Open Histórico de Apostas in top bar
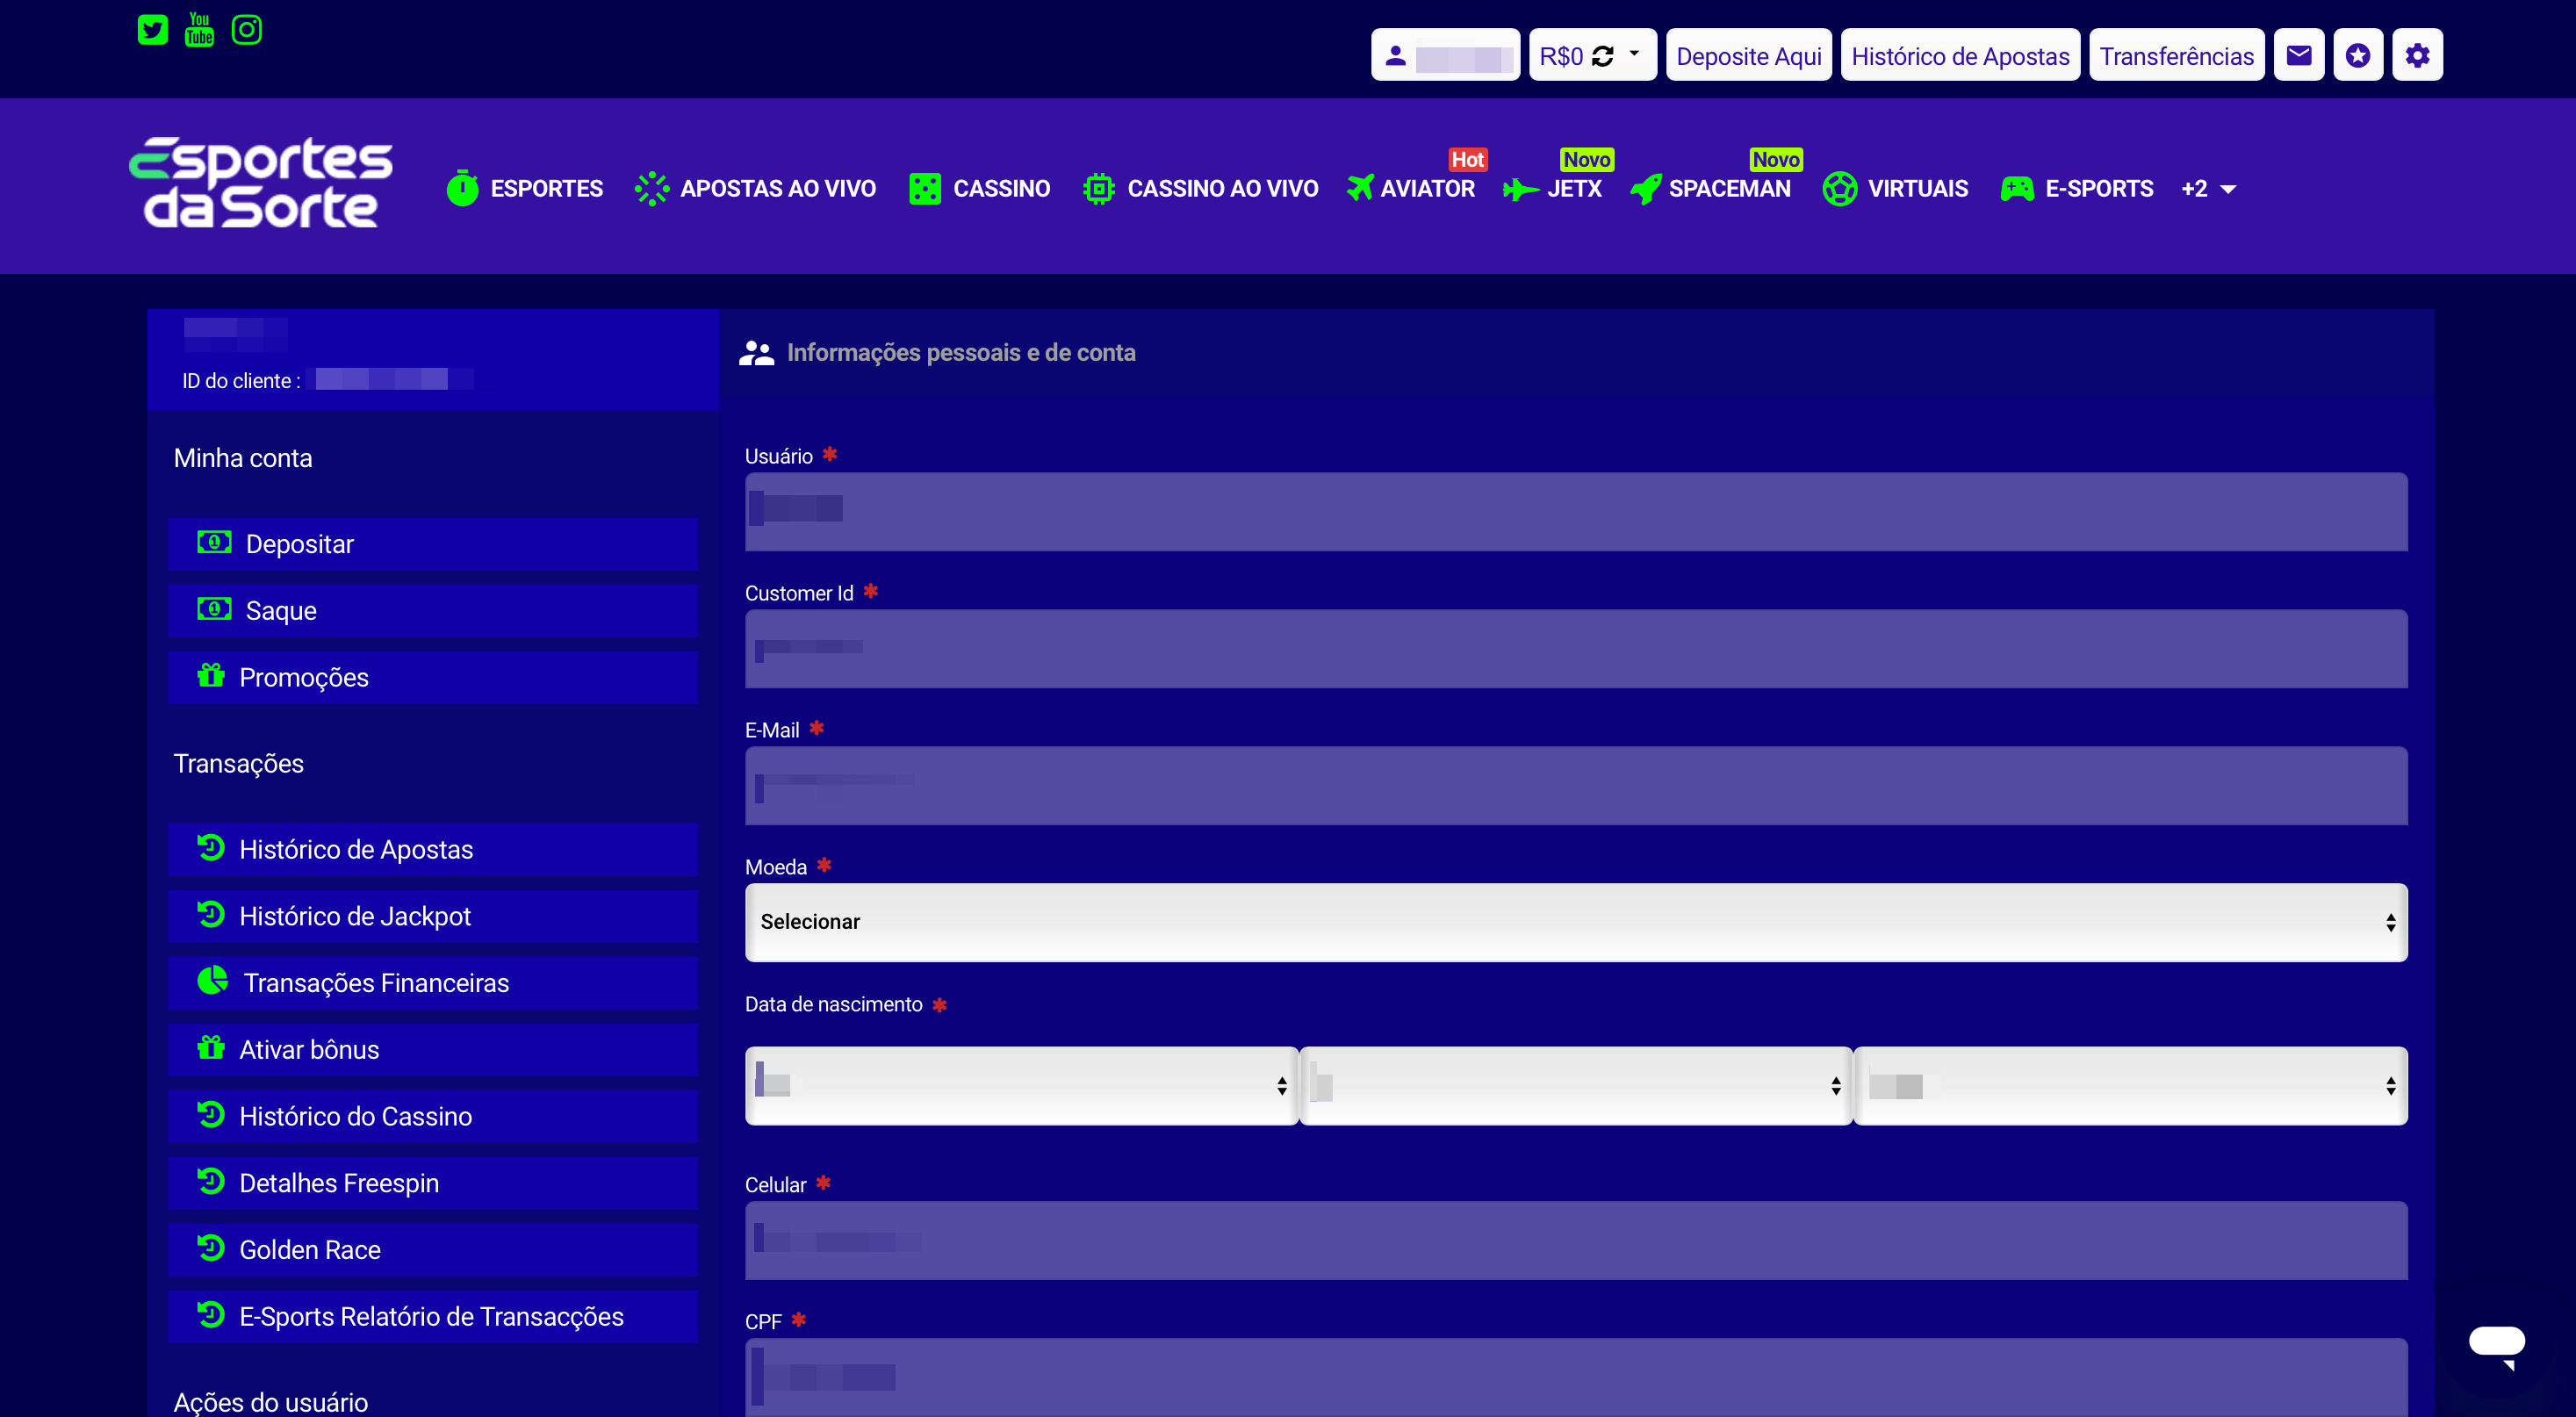This screenshot has height=1417, width=2576. [1960, 55]
